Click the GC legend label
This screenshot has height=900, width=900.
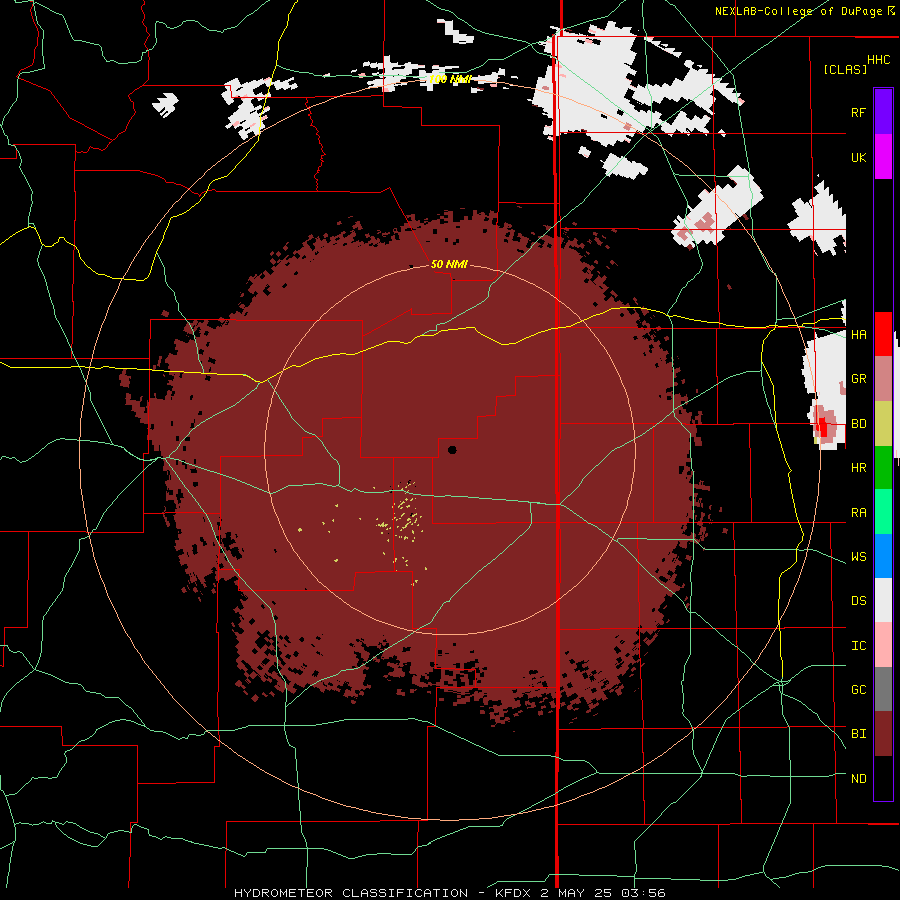858,690
